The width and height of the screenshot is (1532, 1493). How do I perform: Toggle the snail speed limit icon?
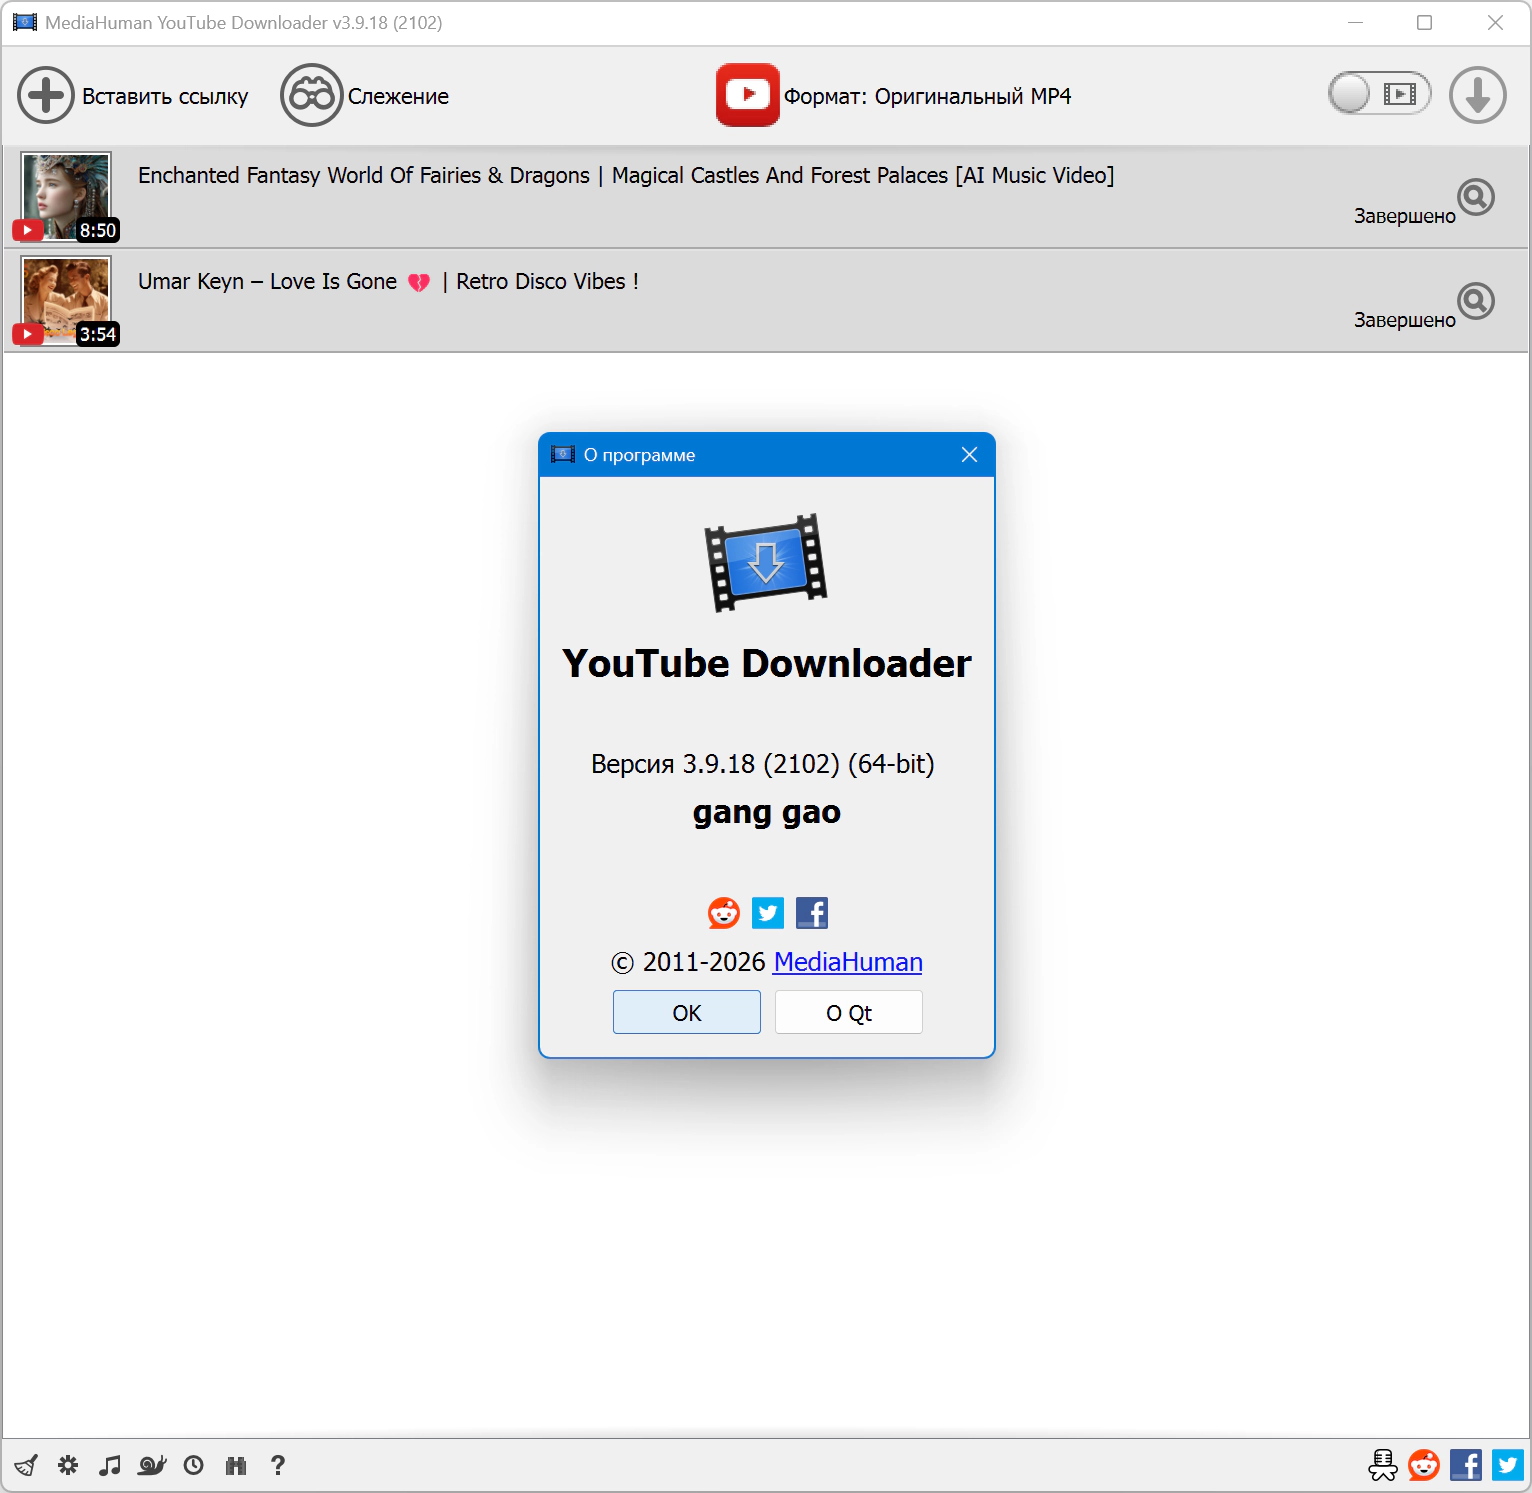point(152,1465)
